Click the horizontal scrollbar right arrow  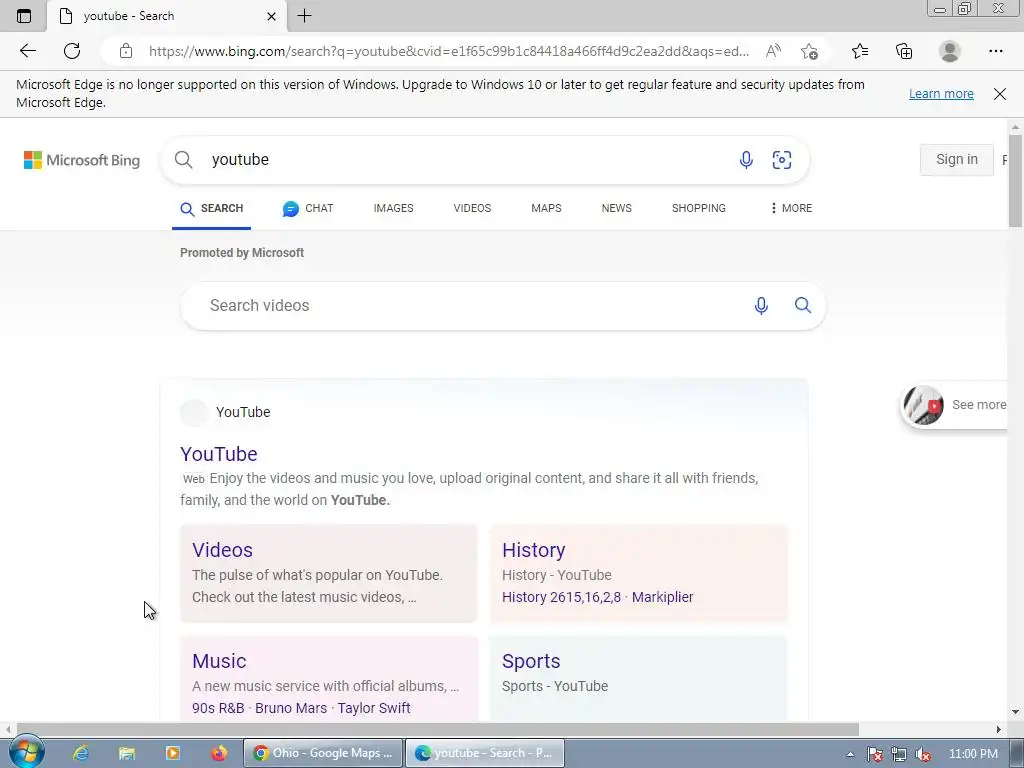click(x=999, y=729)
